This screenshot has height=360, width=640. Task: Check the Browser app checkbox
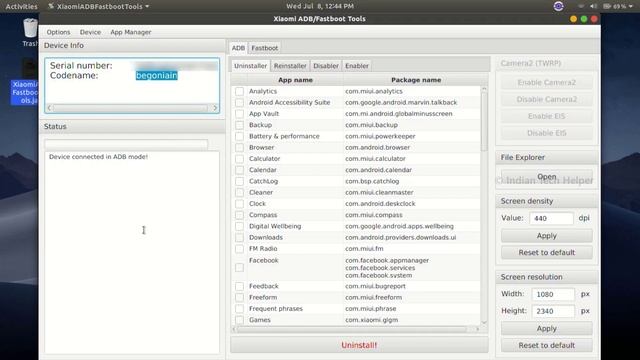[x=239, y=147]
